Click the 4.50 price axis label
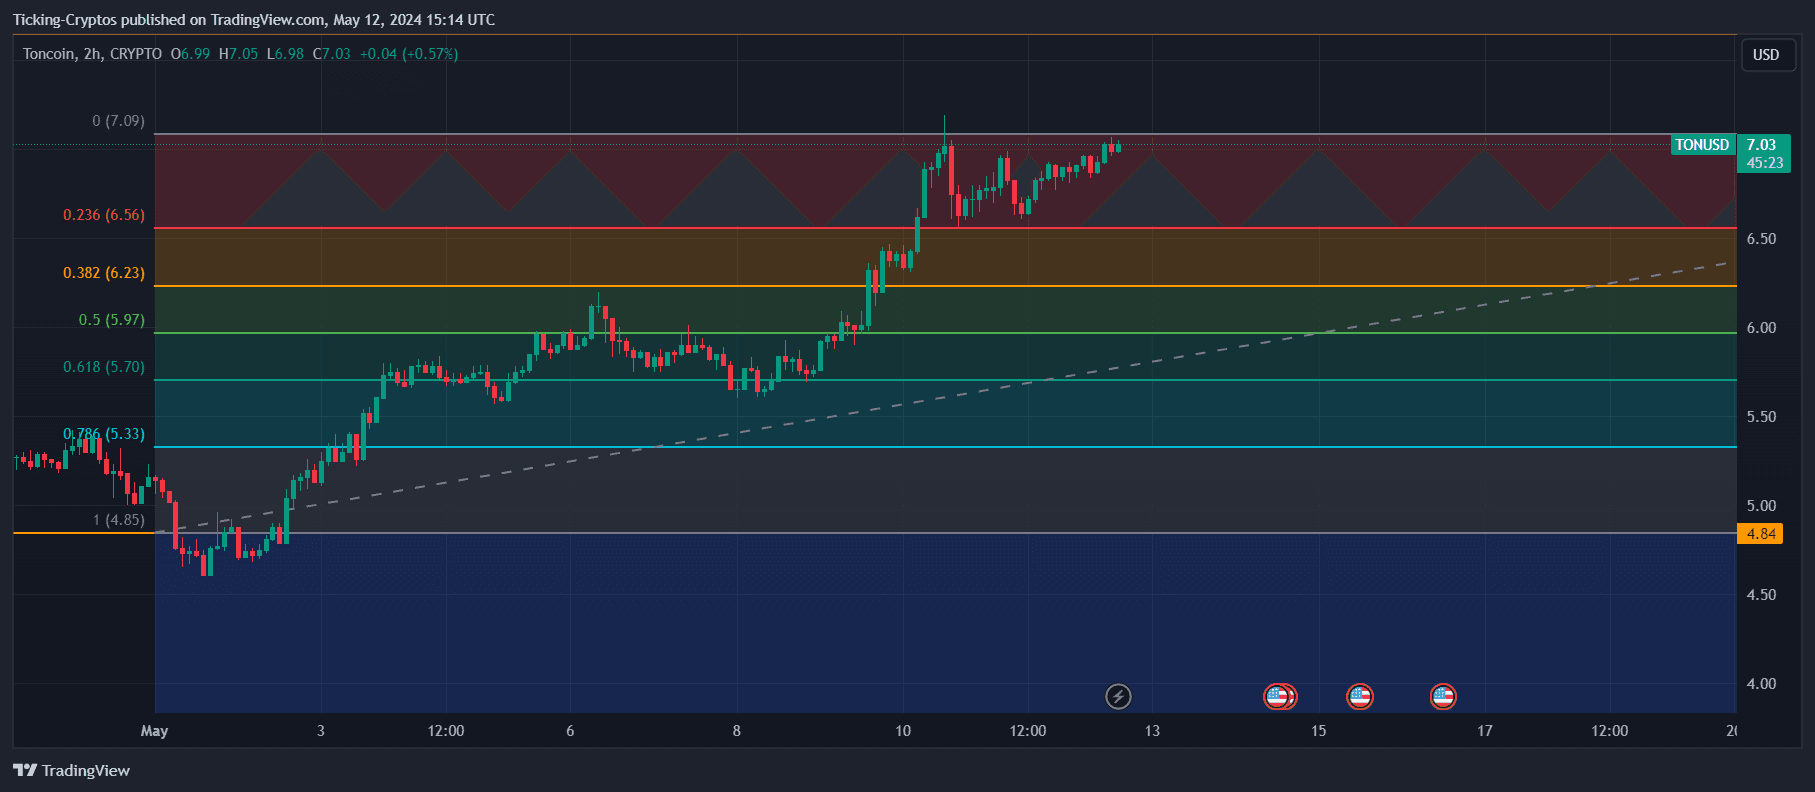The width and height of the screenshot is (1815, 792). [1761, 595]
